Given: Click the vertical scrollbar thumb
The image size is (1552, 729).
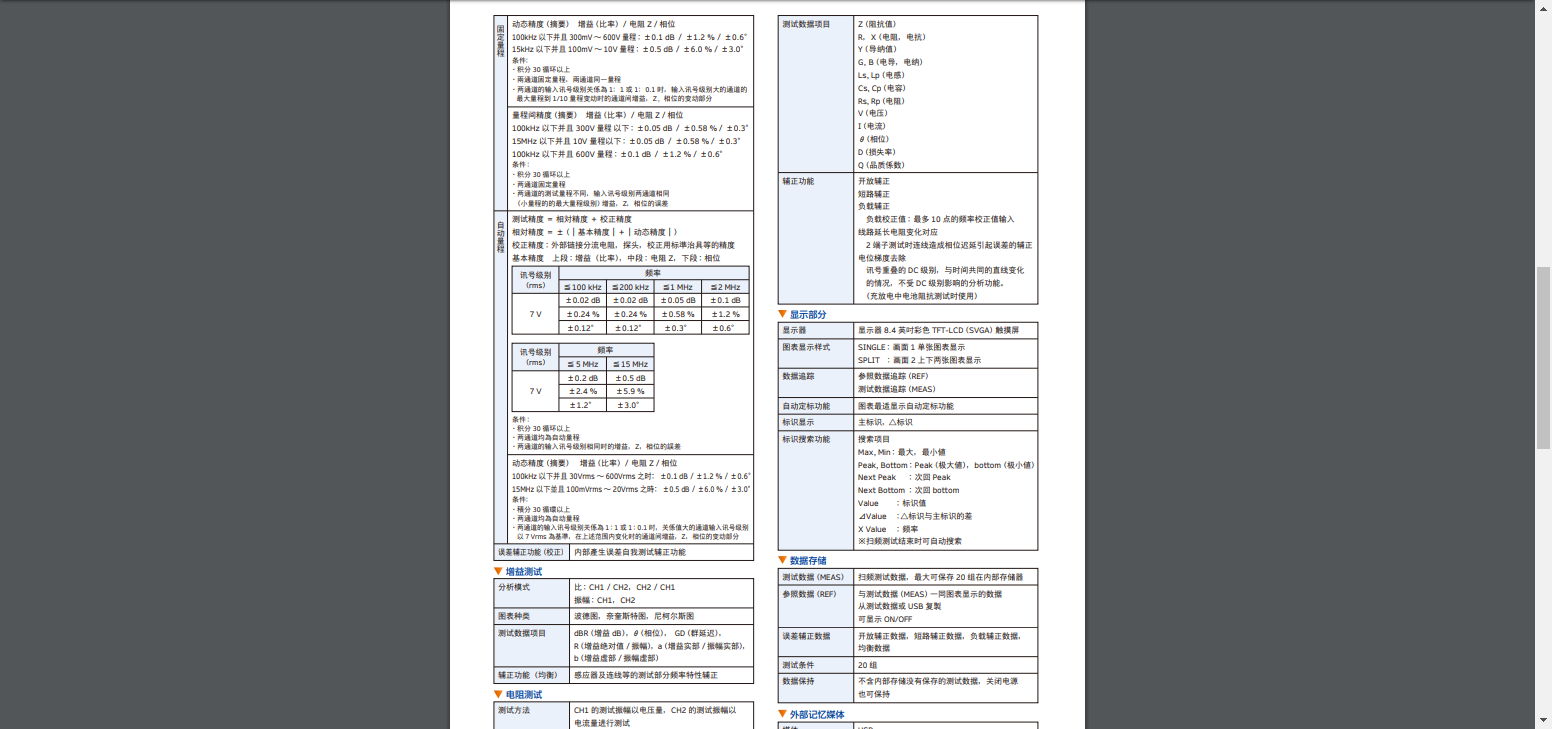Looking at the screenshot, I should click(x=1543, y=357).
